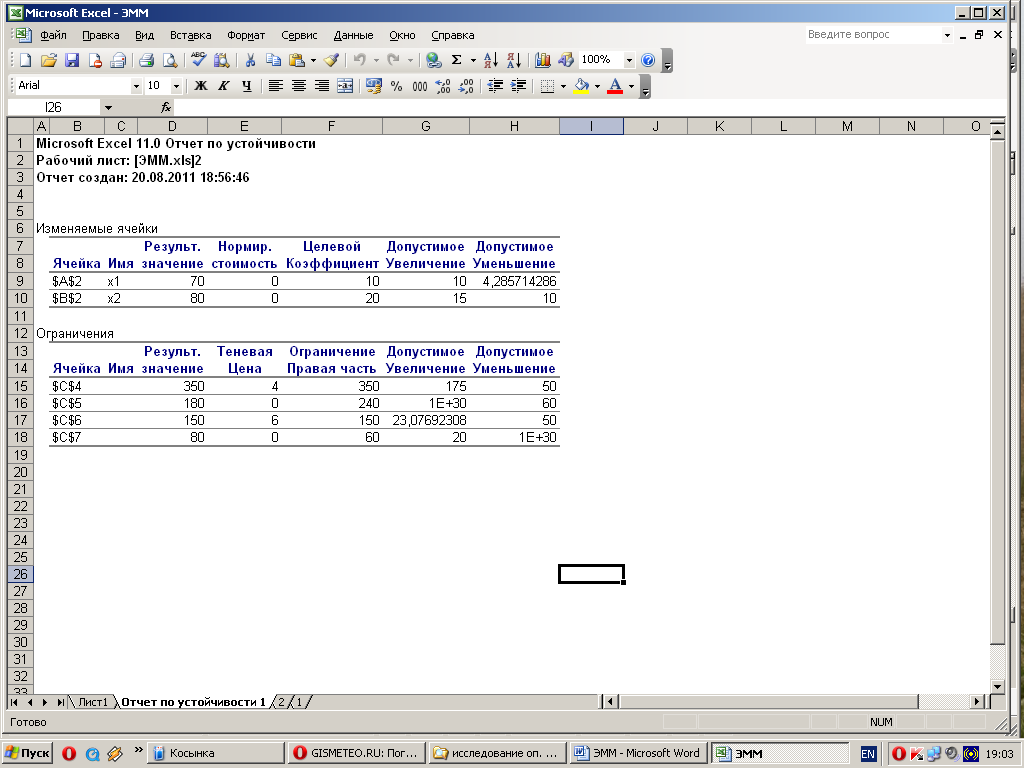Paste with the clipboard icon
1024x768 pixels.
tap(297, 60)
